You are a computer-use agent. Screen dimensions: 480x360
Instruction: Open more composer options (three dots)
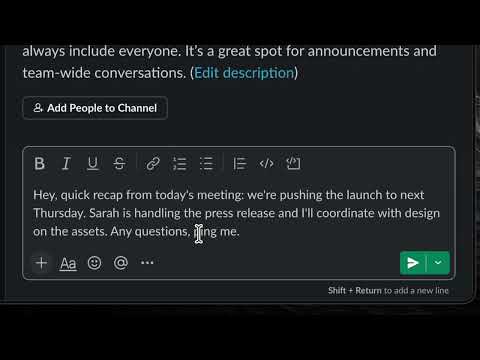pyautogui.click(x=147, y=263)
